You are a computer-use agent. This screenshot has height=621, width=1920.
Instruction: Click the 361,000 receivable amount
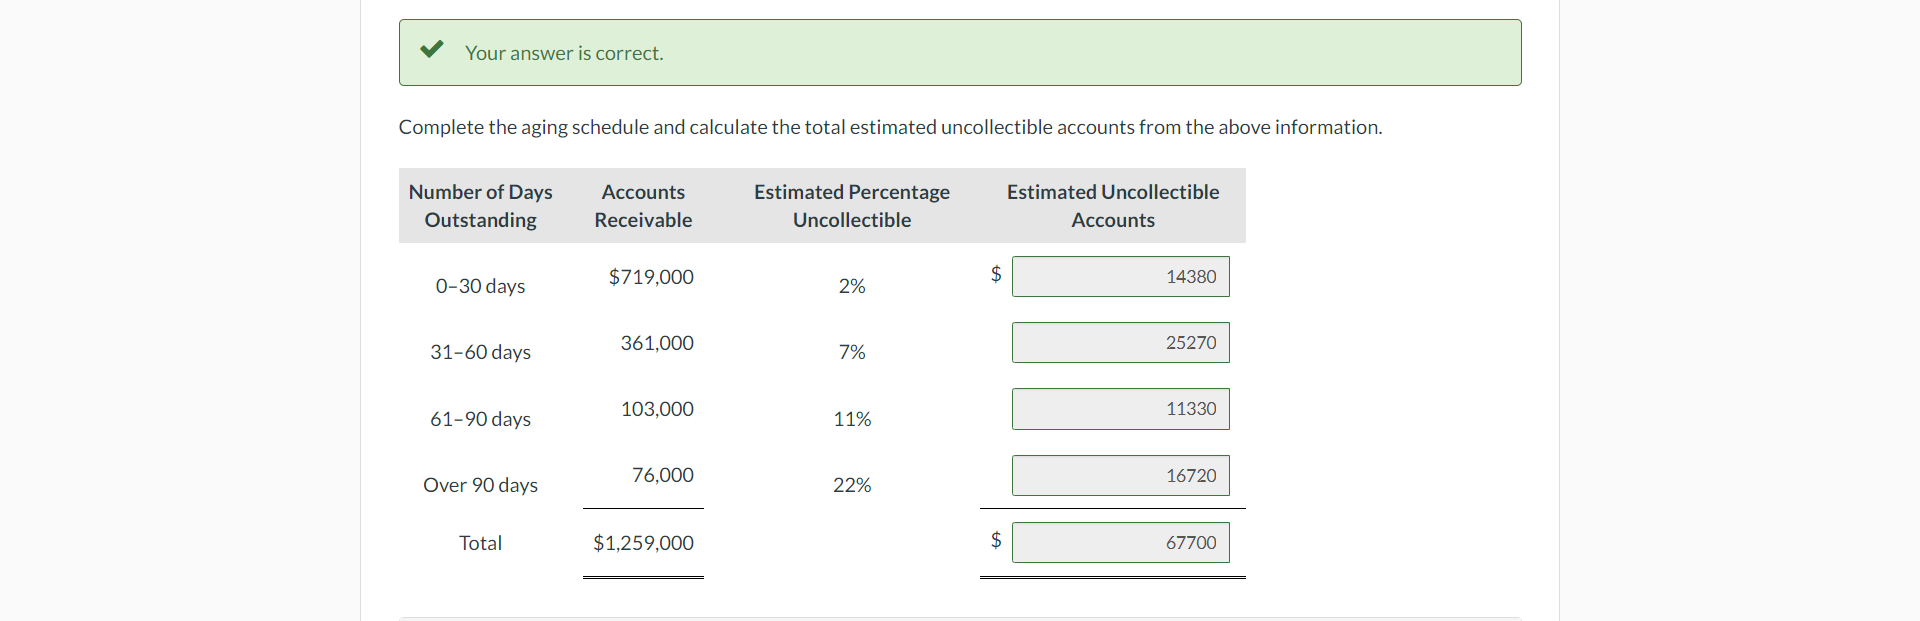click(x=657, y=343)
